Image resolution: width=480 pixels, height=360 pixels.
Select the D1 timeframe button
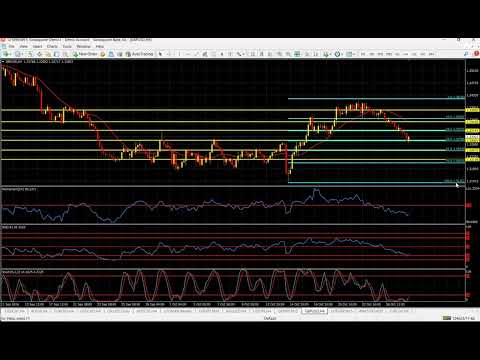tap(414, 54)
